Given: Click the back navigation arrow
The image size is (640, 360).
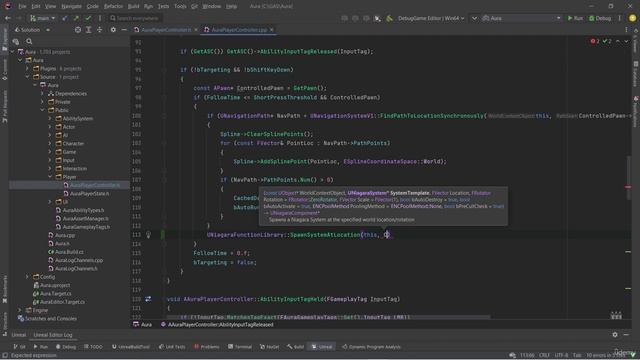Looking at the screenshot, I should pos(7,18).
